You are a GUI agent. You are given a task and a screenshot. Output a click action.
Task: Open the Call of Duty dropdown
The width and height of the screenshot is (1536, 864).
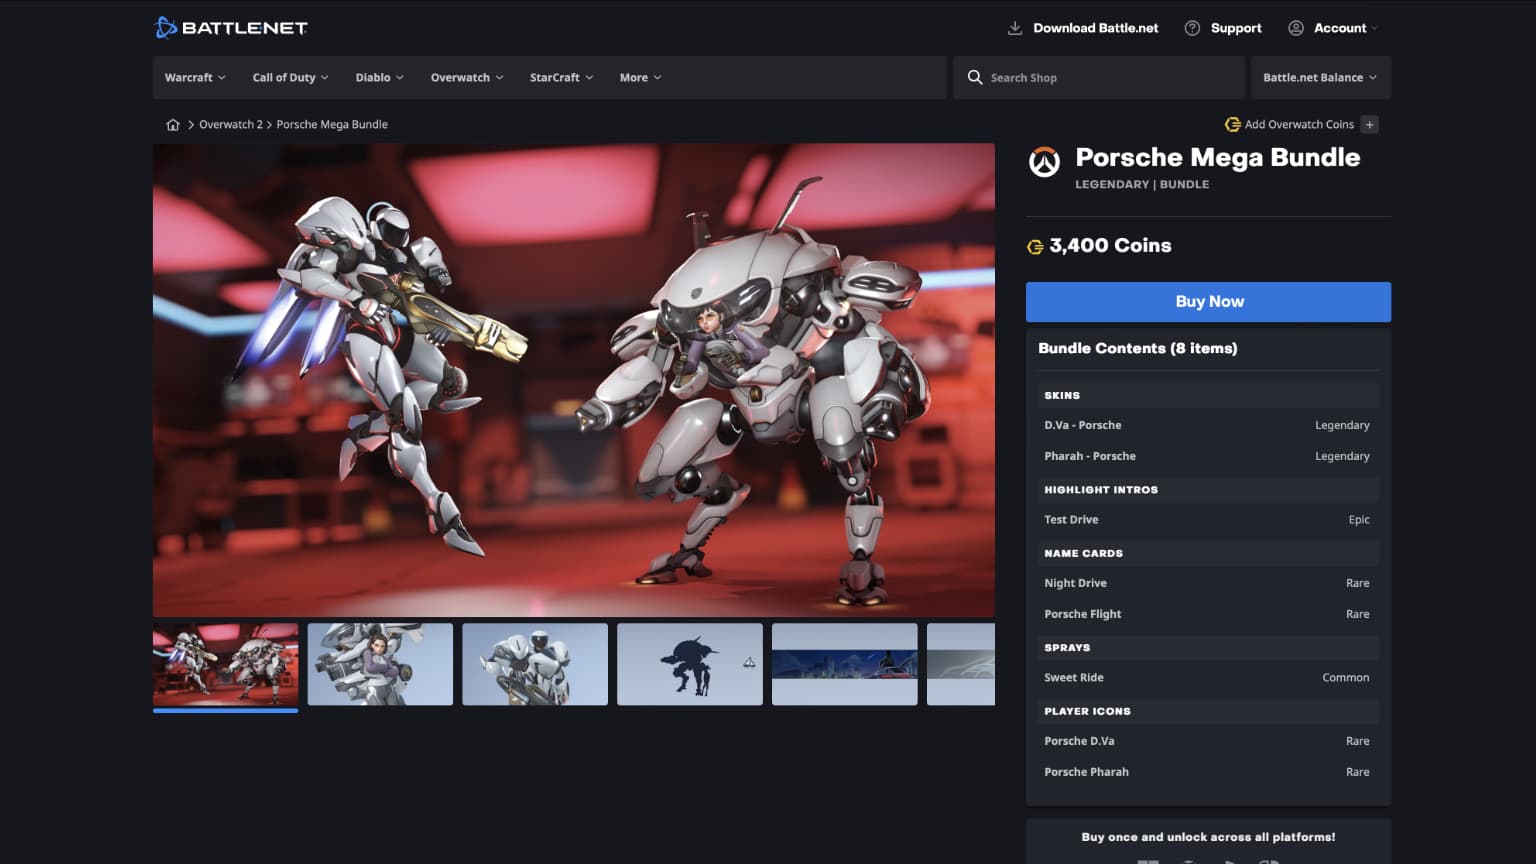click(290, 77)
